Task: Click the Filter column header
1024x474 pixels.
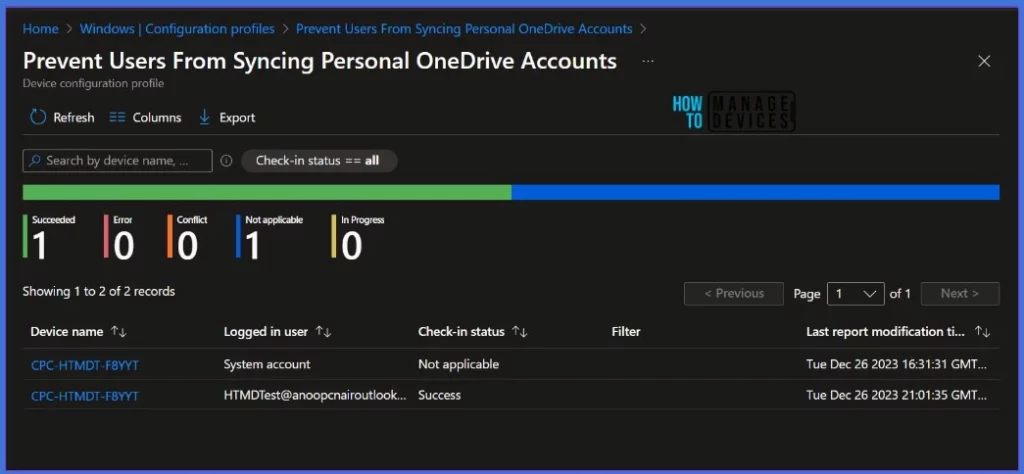Action: pyautogui.click(x=626, y=332)
